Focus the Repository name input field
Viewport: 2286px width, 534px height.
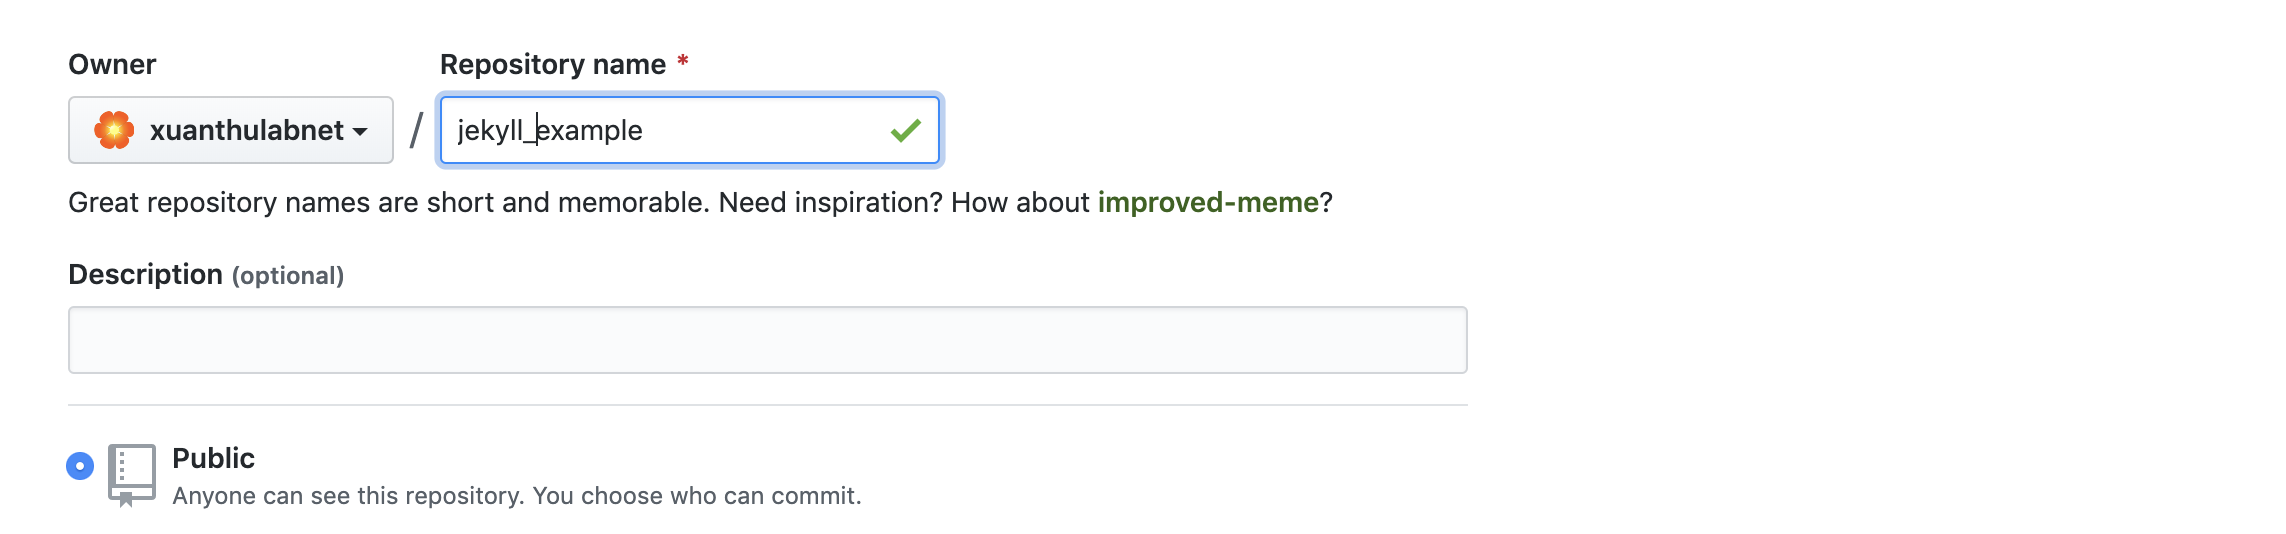(x=690, y=130)
